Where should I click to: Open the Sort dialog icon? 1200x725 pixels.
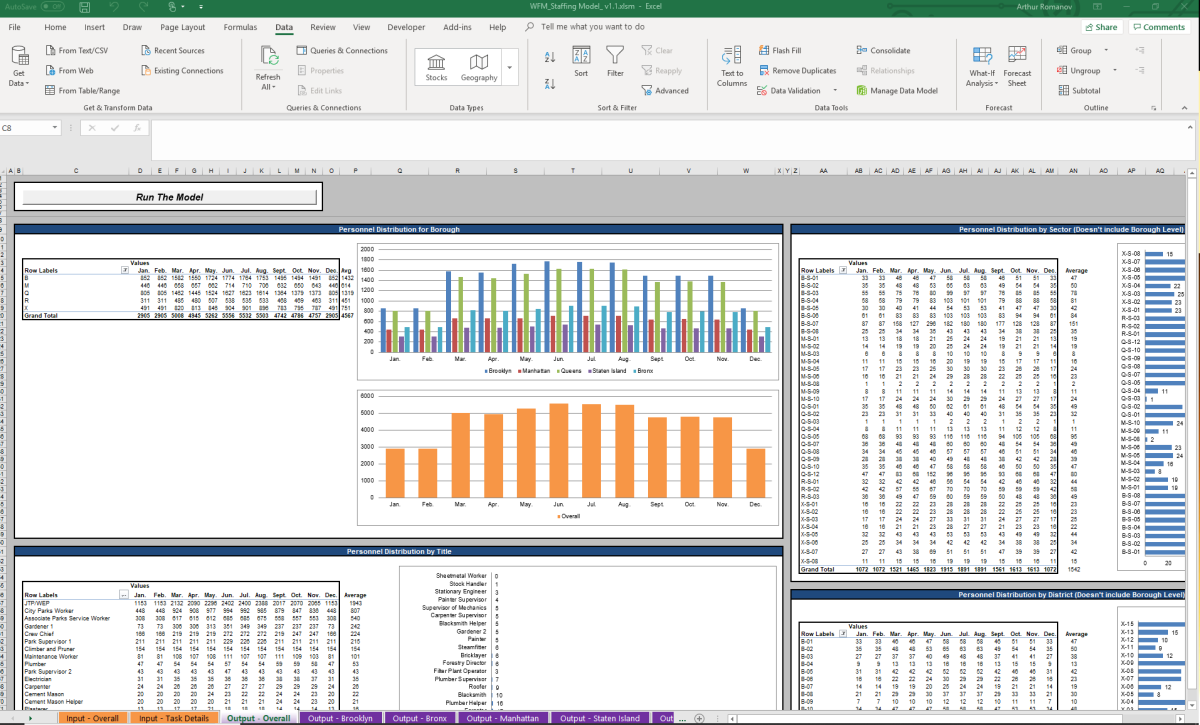[x=581, y=58]
